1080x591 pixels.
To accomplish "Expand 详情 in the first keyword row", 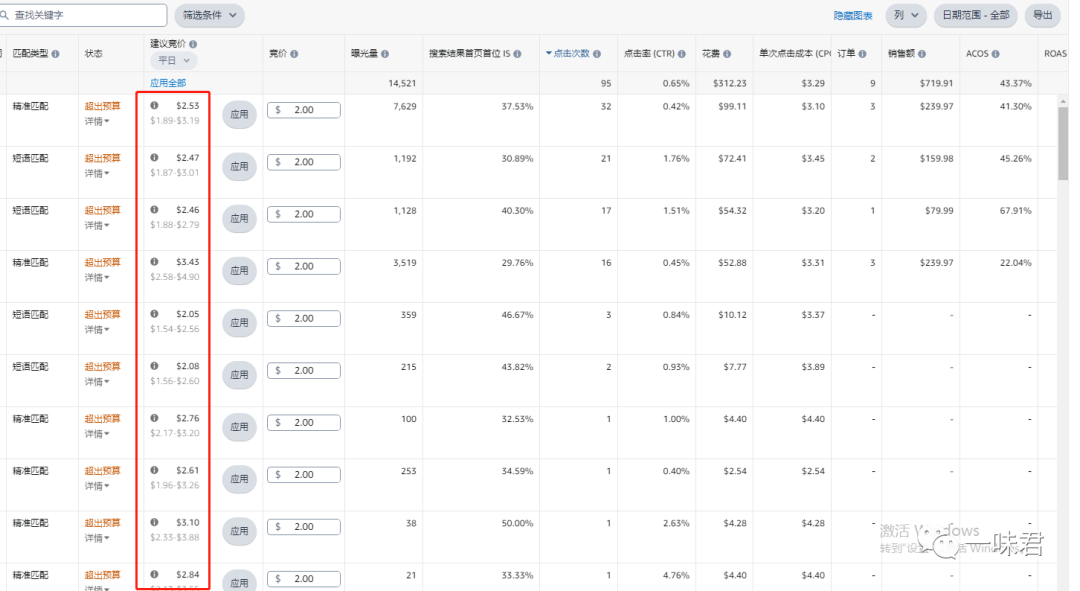I will [94, 121].
